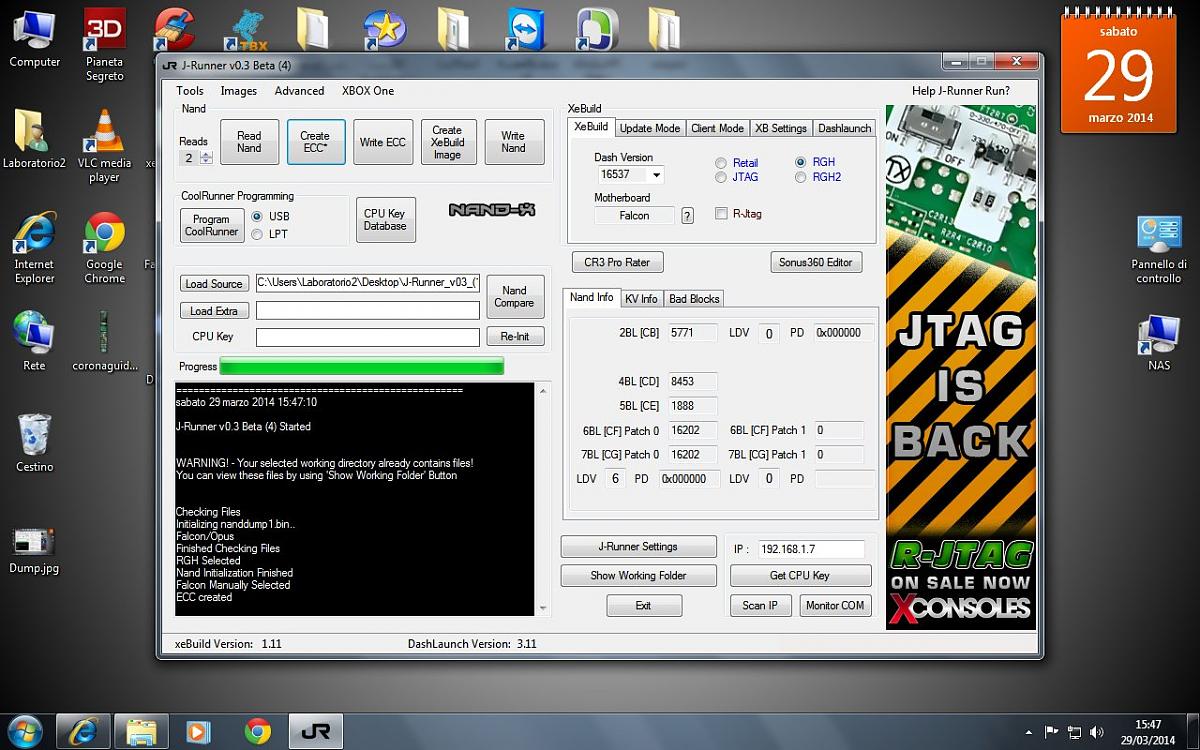Click Create XeBuild Image button
Viewport: 1200px width, 750px height.
click(x=447, y=142)
